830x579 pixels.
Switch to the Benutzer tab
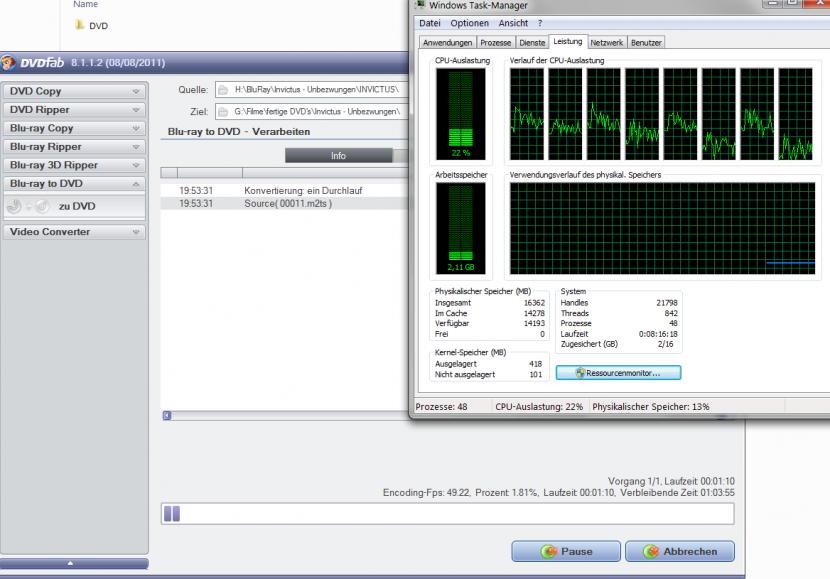pos(646,42)
